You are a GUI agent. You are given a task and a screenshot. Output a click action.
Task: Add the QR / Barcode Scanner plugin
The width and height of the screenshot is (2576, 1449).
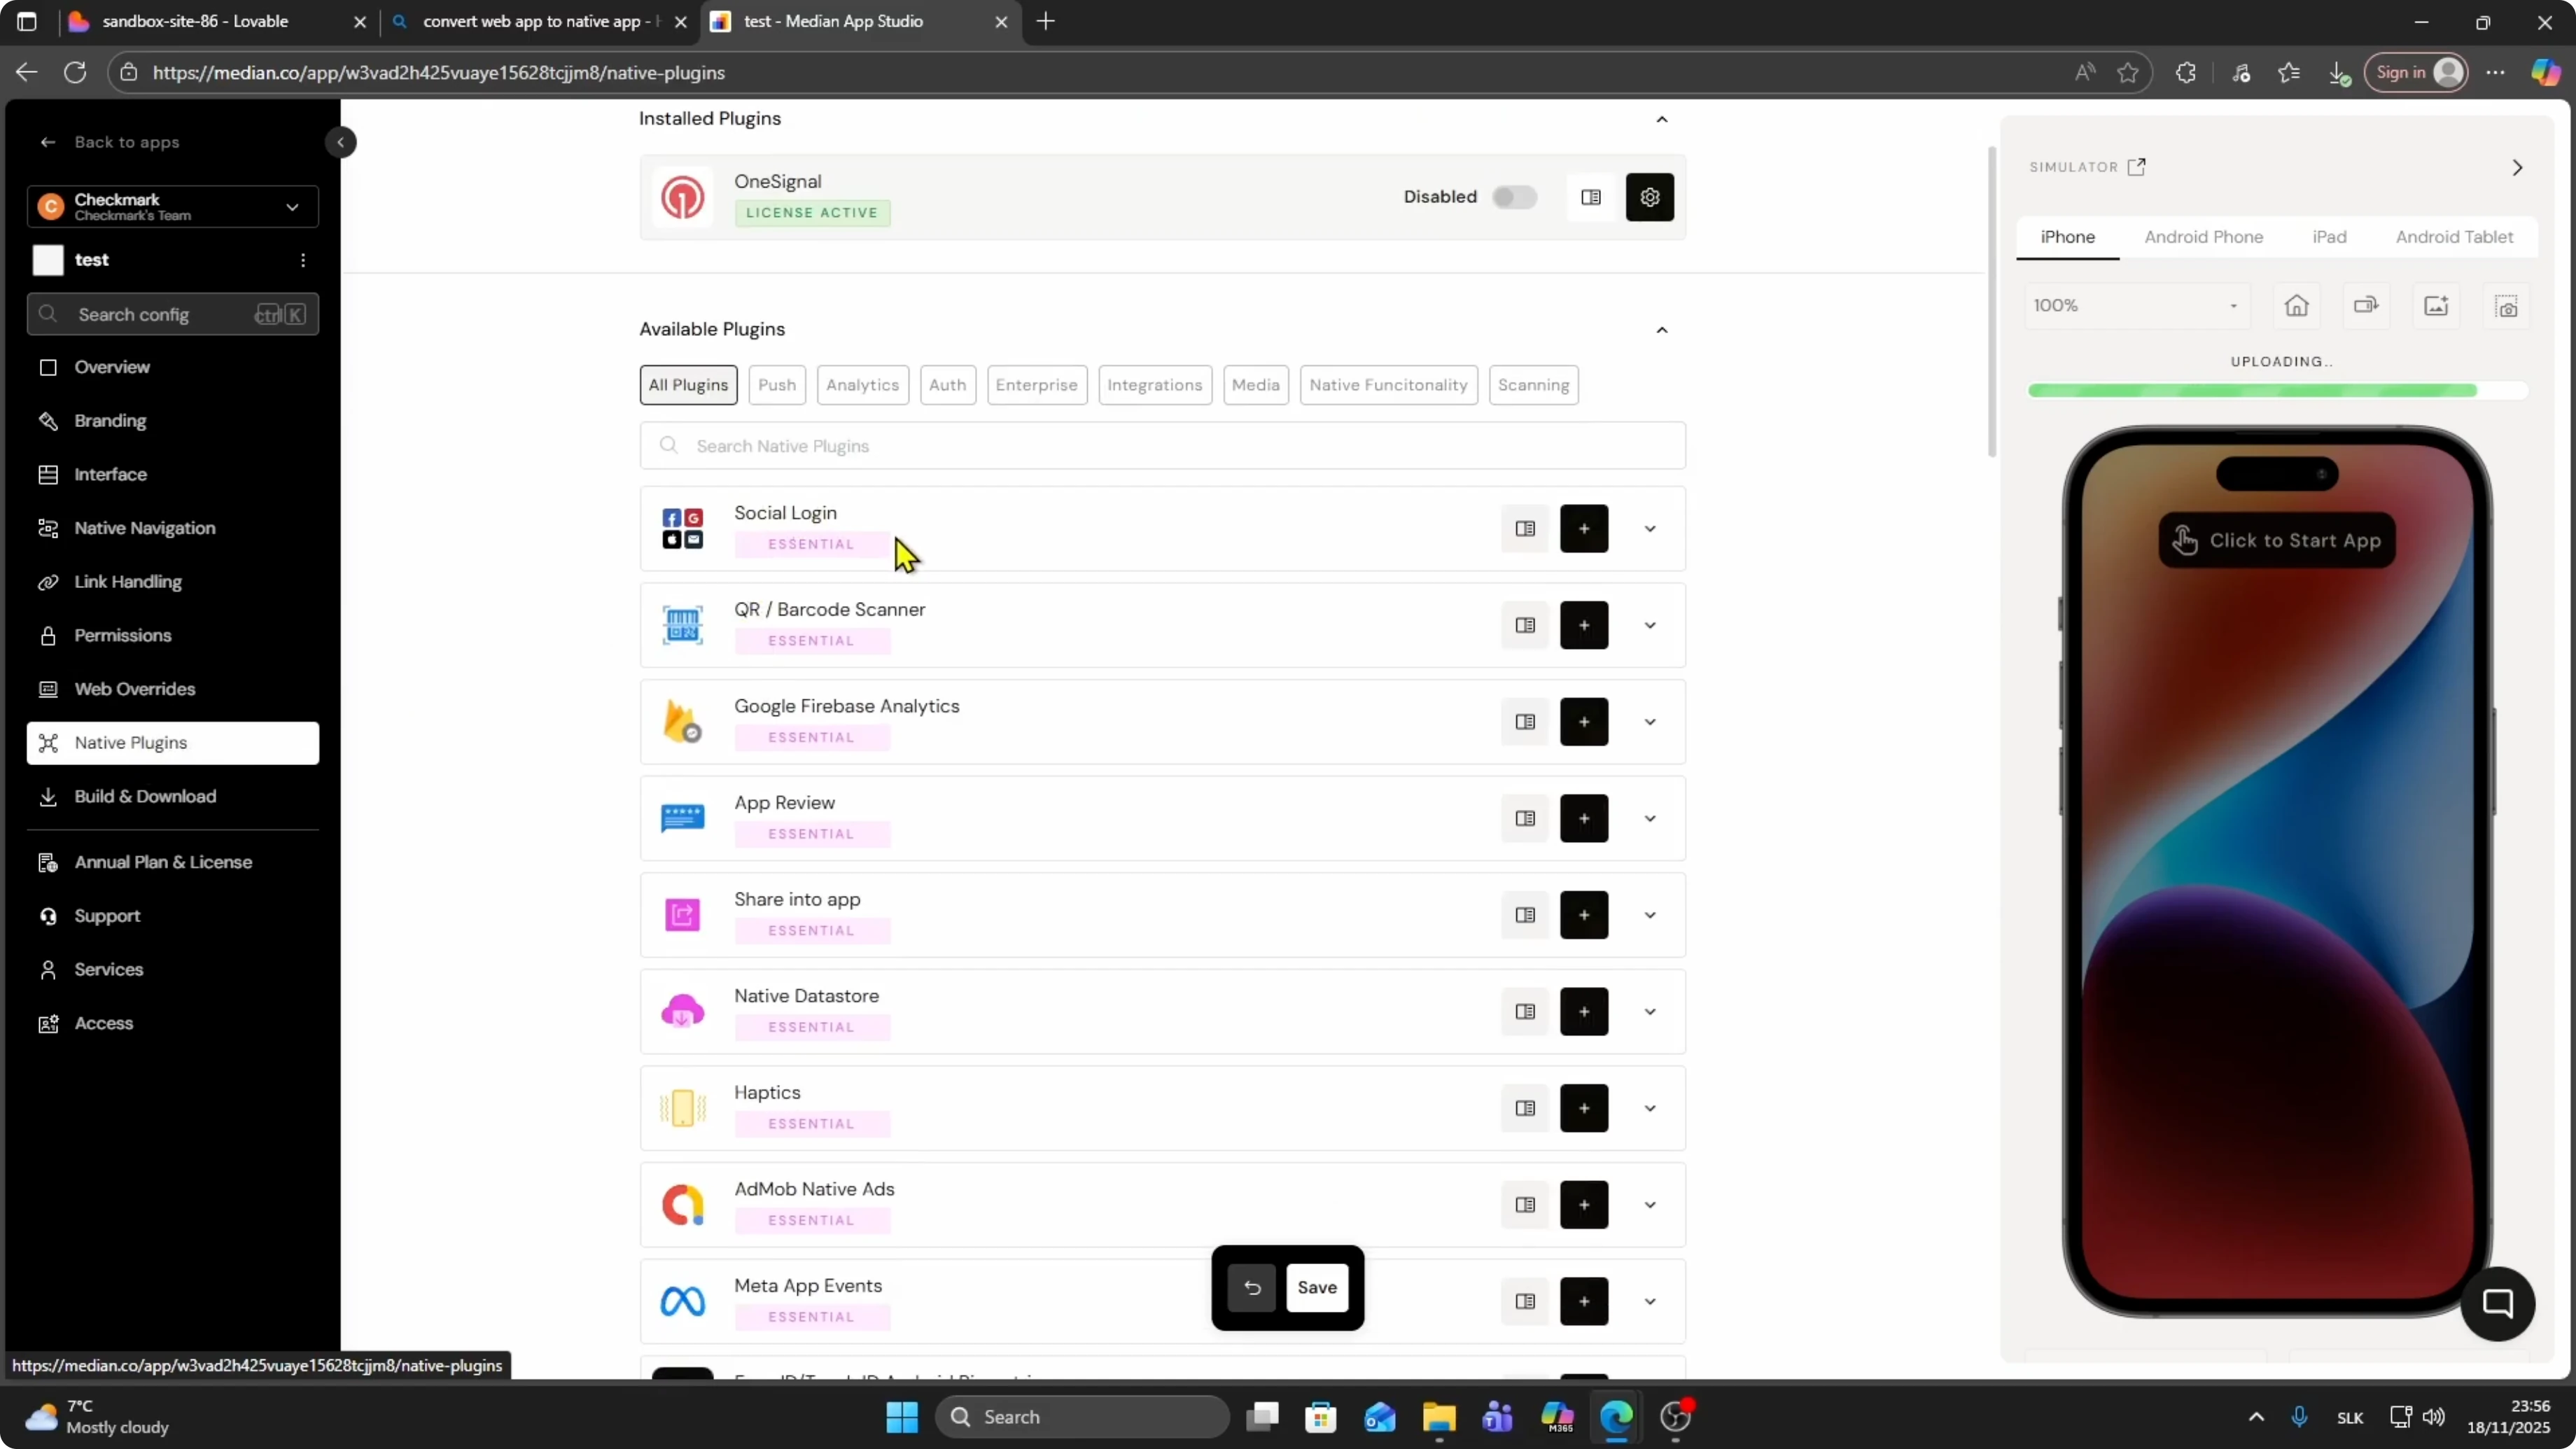coord(1584,625)
